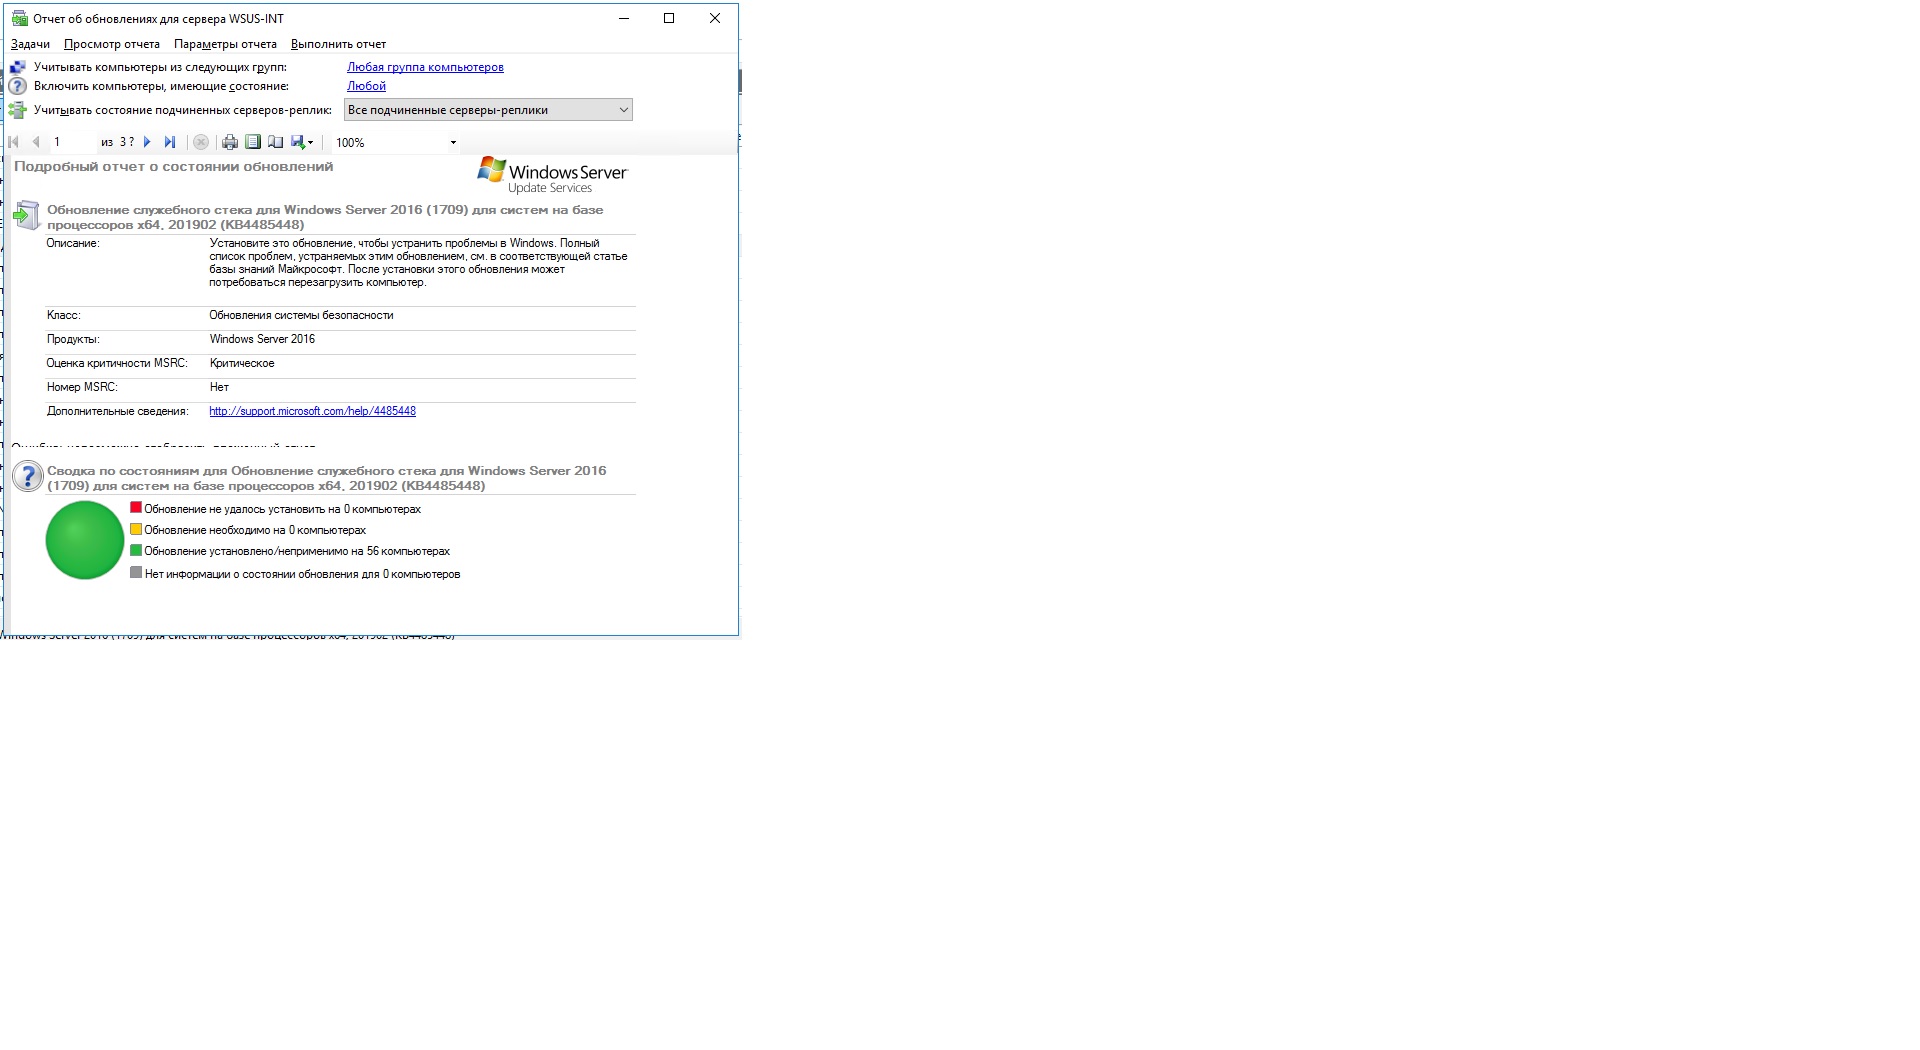
Task: Click the 'Сводка по состояниям' section heading
Action: 327,478
